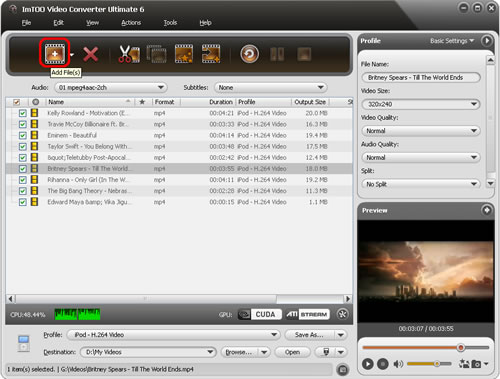Open the Audio Quality dropdown
500x379 pixels.
tap(421, 158)
